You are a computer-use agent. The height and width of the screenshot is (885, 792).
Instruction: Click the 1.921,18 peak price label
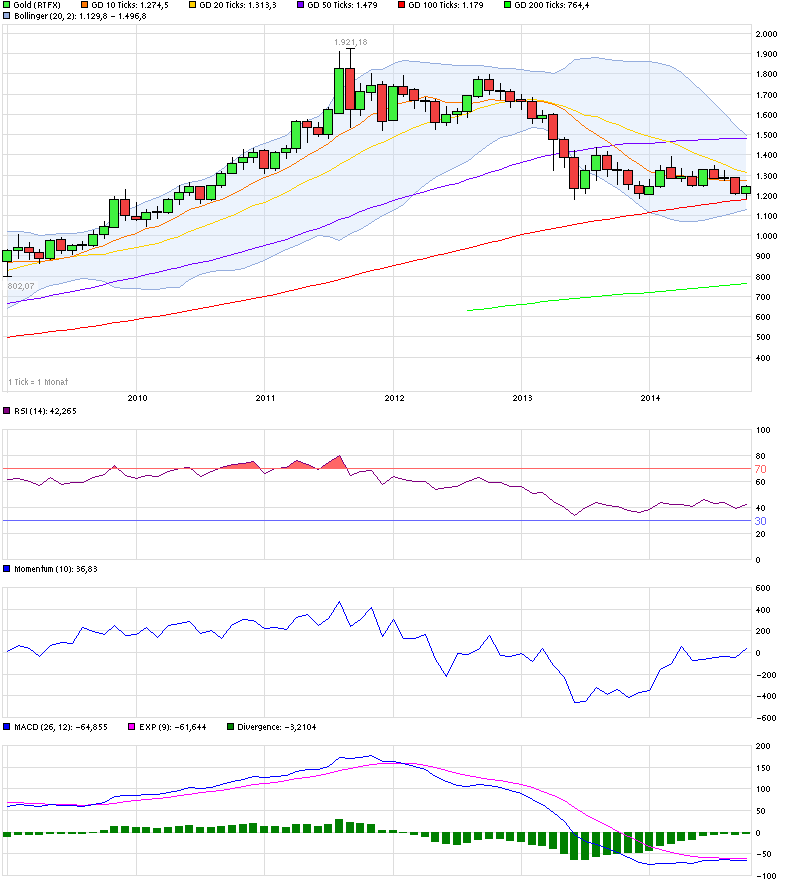coord(352,42)
